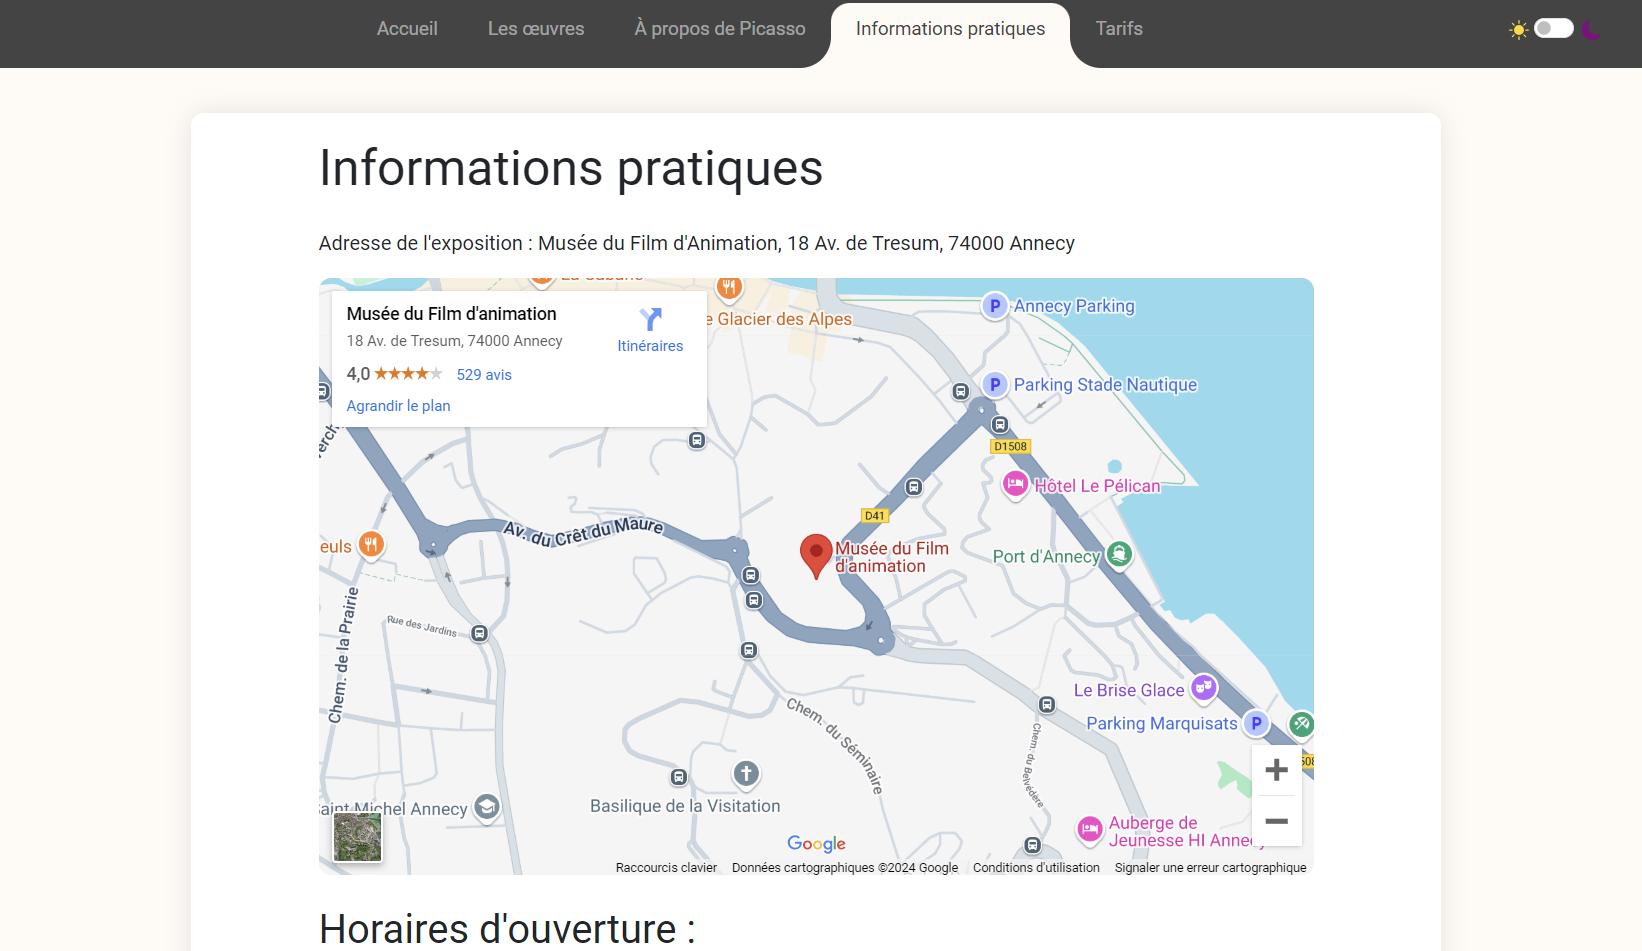Click the Glacier des Alpes label
Screen dimensions: 1642x951
coord(779,319)
